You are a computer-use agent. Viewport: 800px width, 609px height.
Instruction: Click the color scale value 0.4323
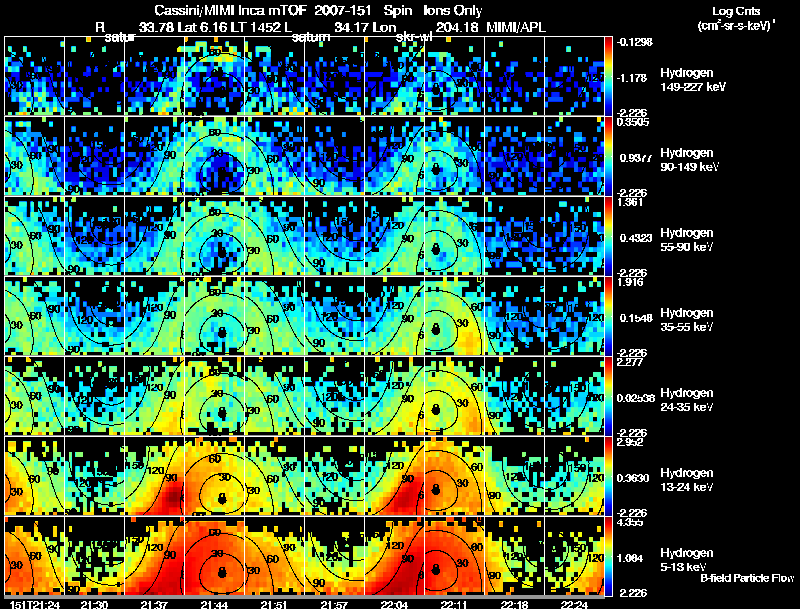click(636, 238)
